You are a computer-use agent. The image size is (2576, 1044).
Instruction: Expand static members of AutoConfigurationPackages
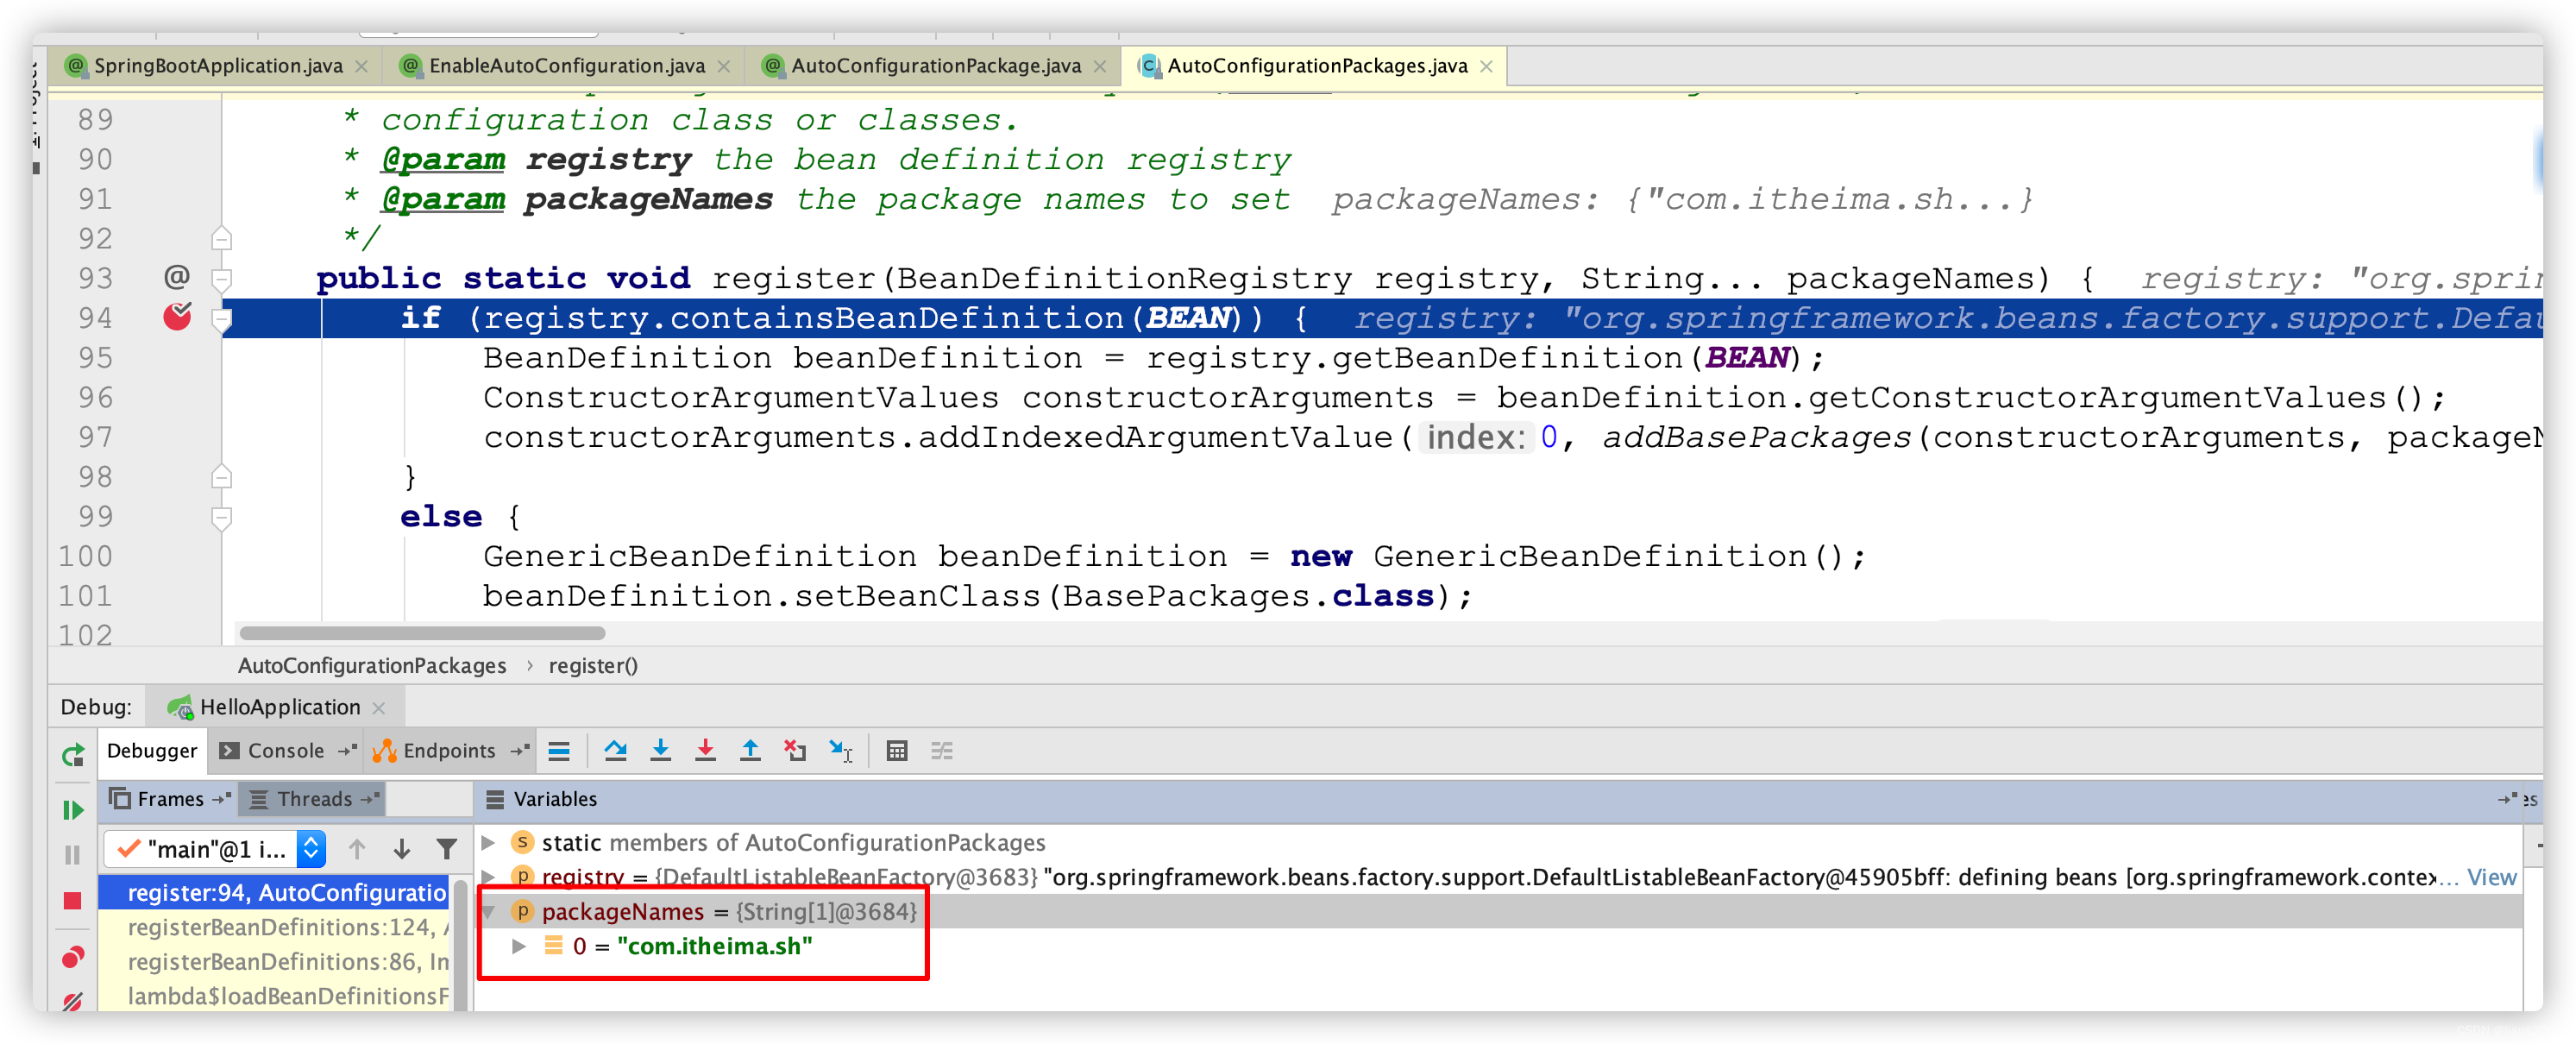(489, 842)
